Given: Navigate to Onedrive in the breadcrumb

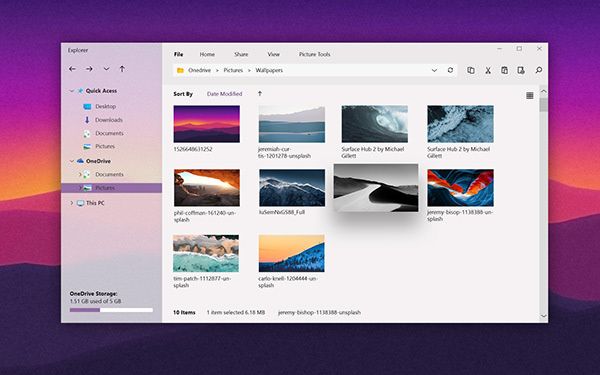Looking at the screenshot, I should pos(199,70).
